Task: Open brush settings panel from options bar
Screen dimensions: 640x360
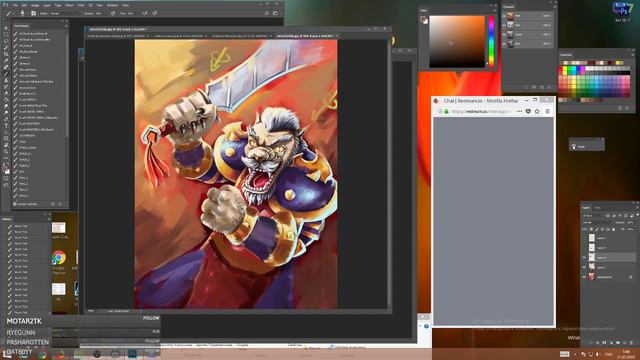Action: [33, 13]
